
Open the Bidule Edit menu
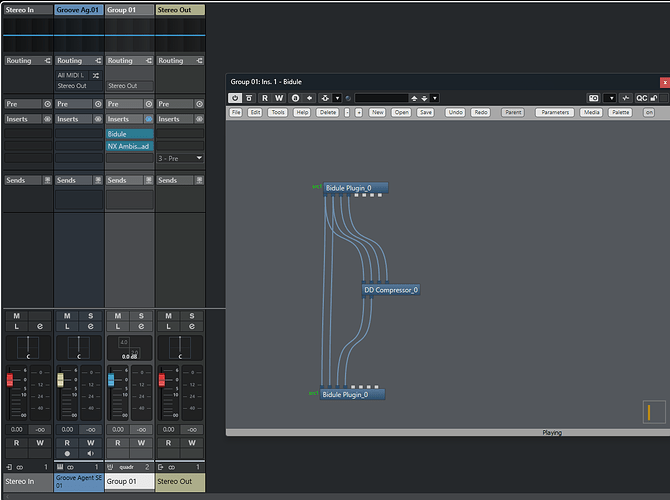pyautogui.click(x=255, y=112)
